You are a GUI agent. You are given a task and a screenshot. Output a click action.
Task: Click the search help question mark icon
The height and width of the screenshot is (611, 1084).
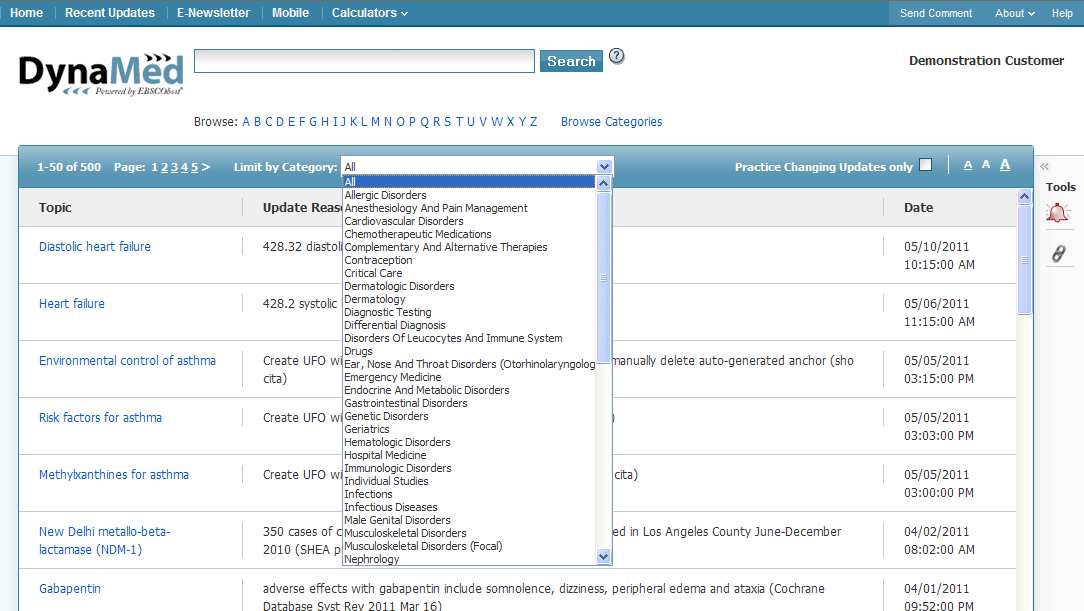point(617,56)
